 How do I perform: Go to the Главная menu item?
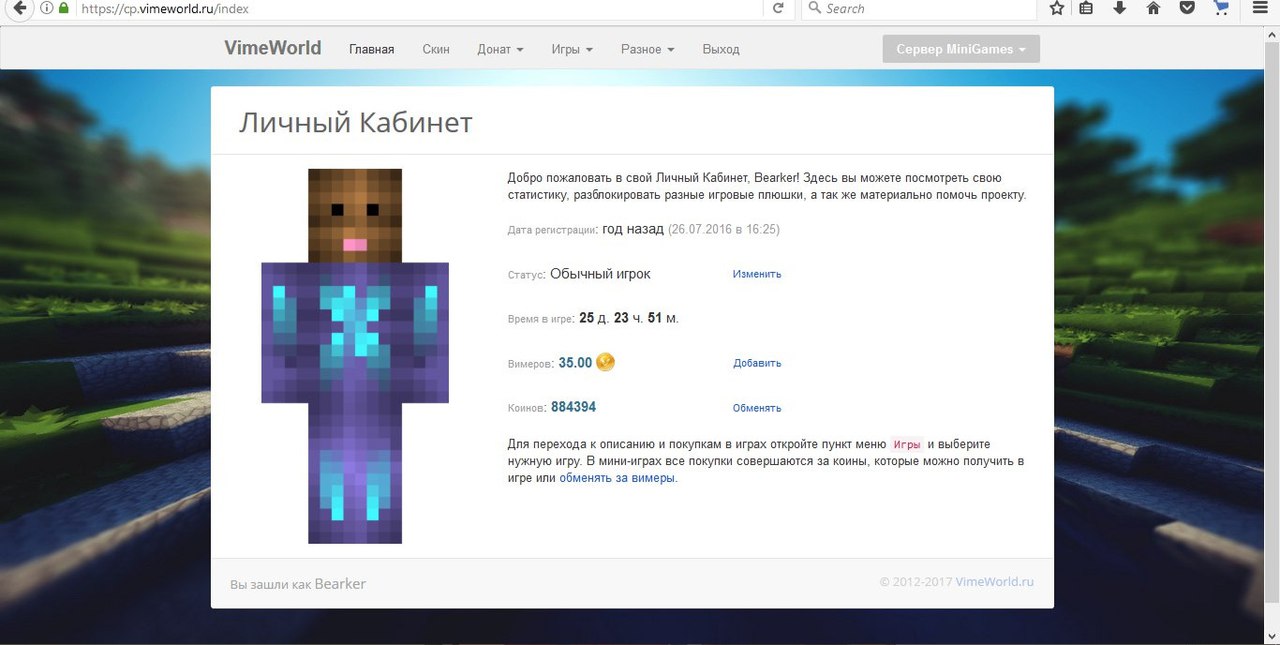point(372,49)
